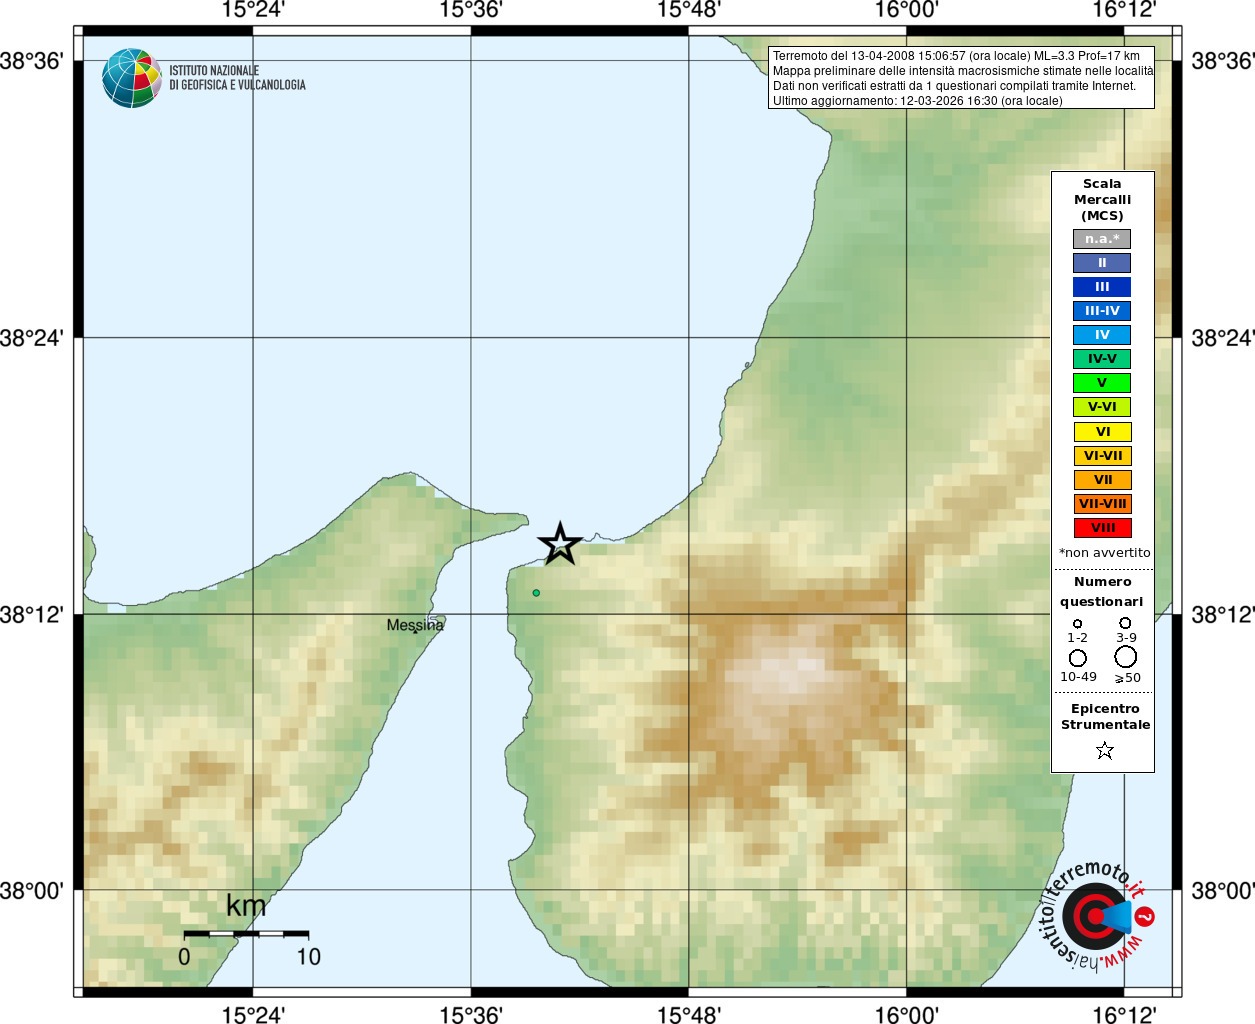Click the 'Epicentro Strumentale' legend heading

tap(1105, 716)
